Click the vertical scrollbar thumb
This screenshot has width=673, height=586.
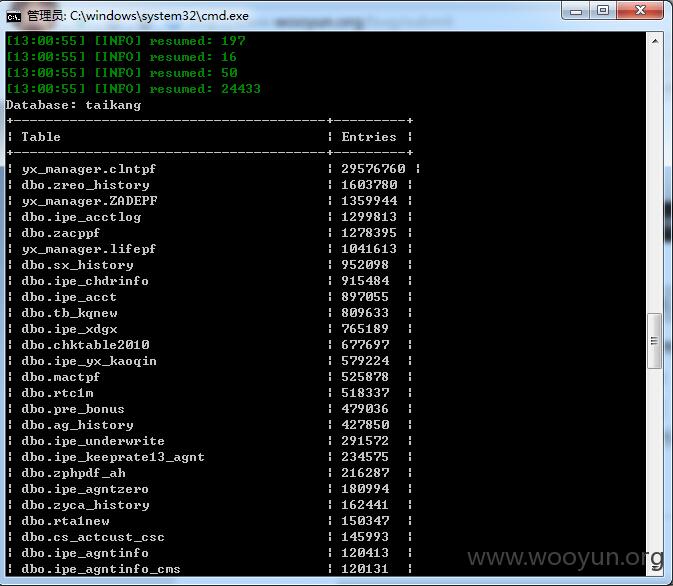click(655, 341)
